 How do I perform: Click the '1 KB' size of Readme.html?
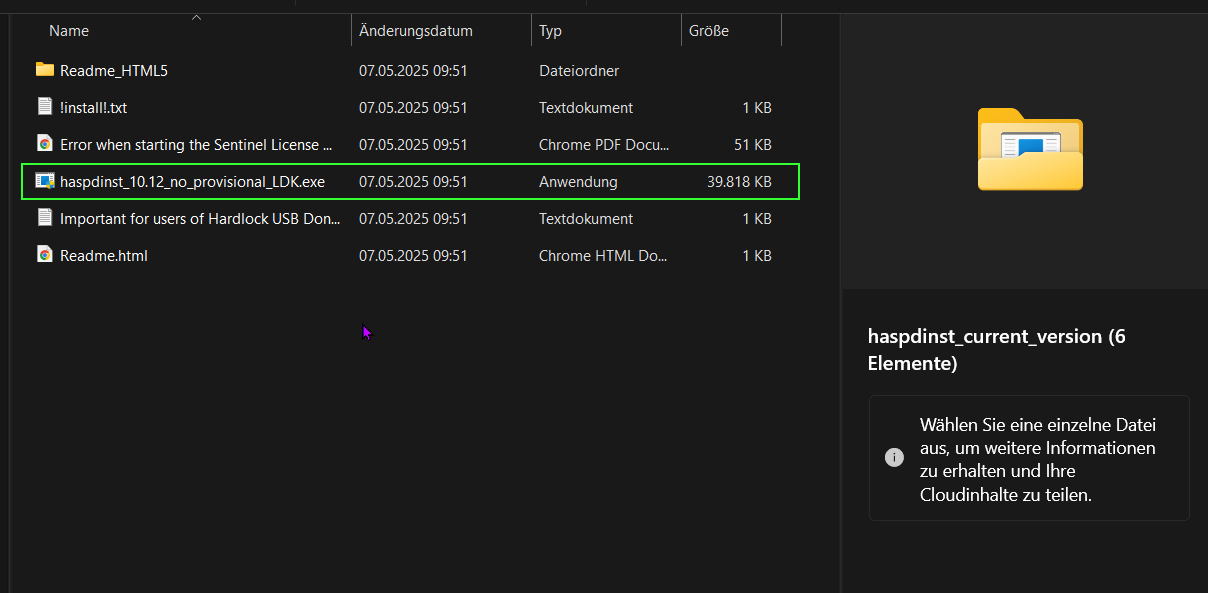click(757, 256)
